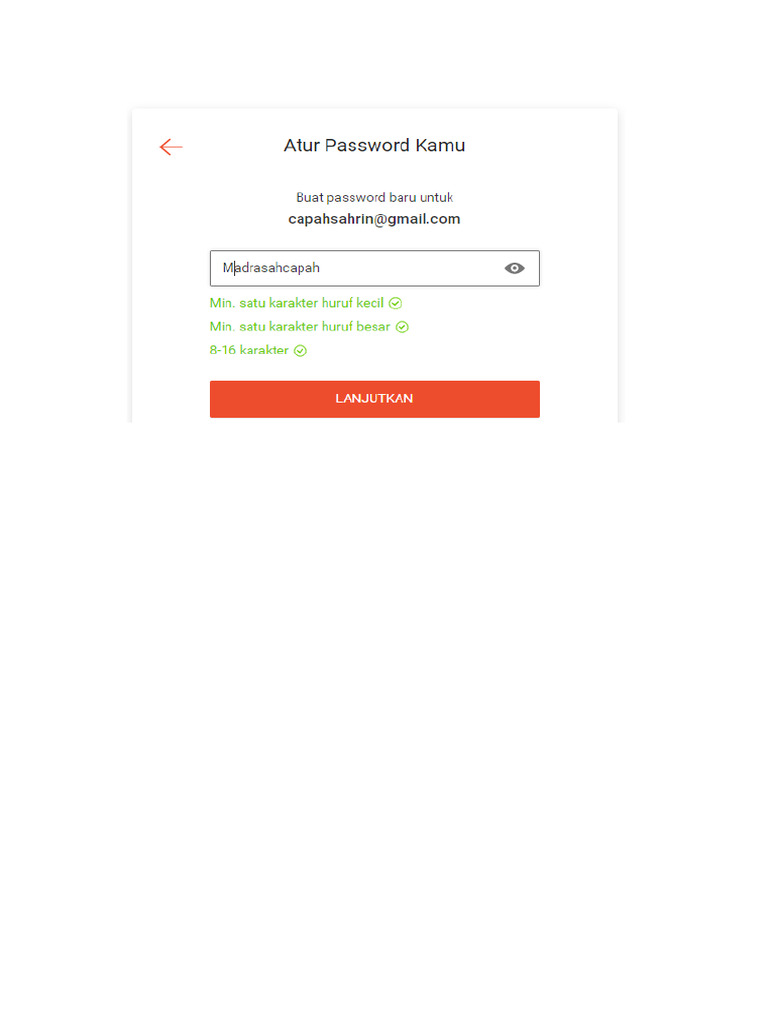Screen dimensions: 768x1024
Task: Click the red back arrow icon
Action: 171,147
